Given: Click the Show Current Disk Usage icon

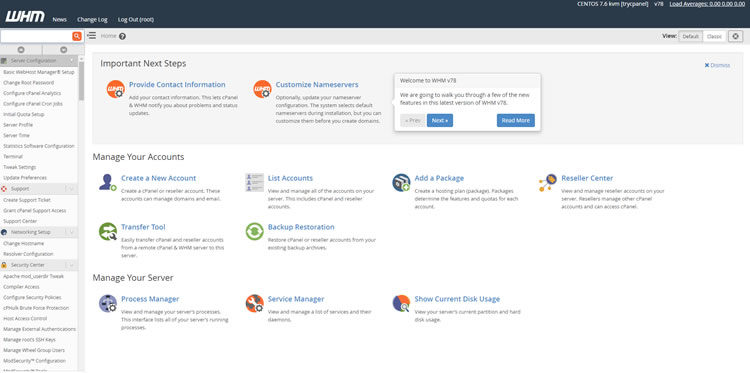Looking at the screenshot, I should click(401, 304).
